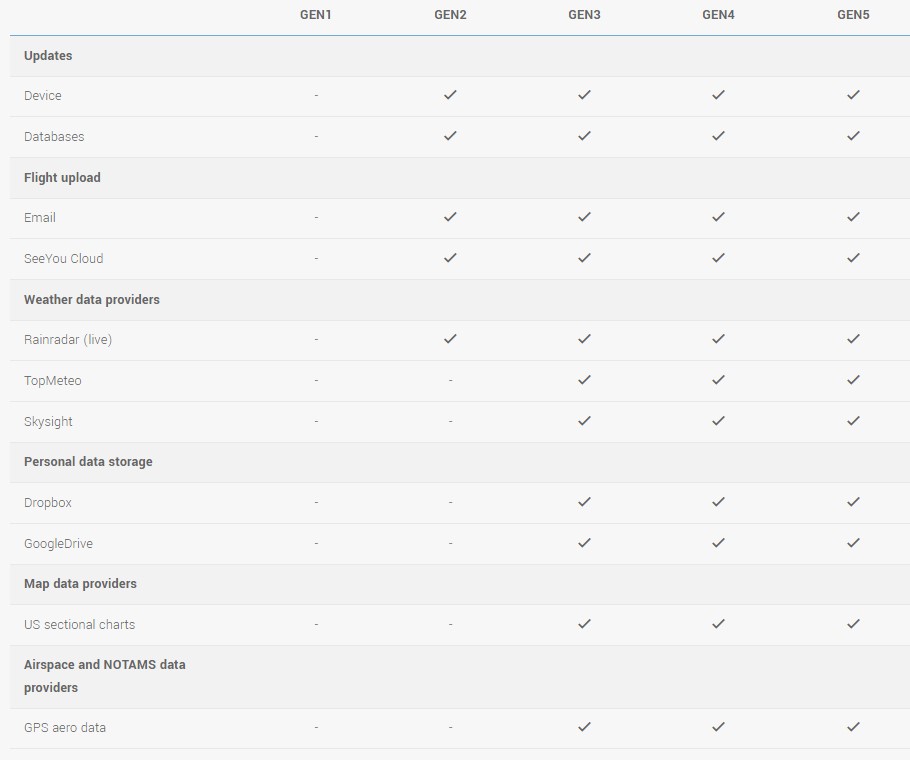Screen dimensions: 910x760
Task: Click the SeeYou Cloud row label
Action: 64,259
